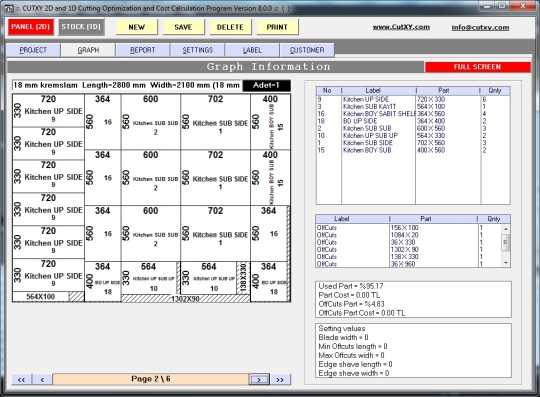Click the DELETE button
Image resolution: width=540 pixels, height=397 pixels.
230,27
